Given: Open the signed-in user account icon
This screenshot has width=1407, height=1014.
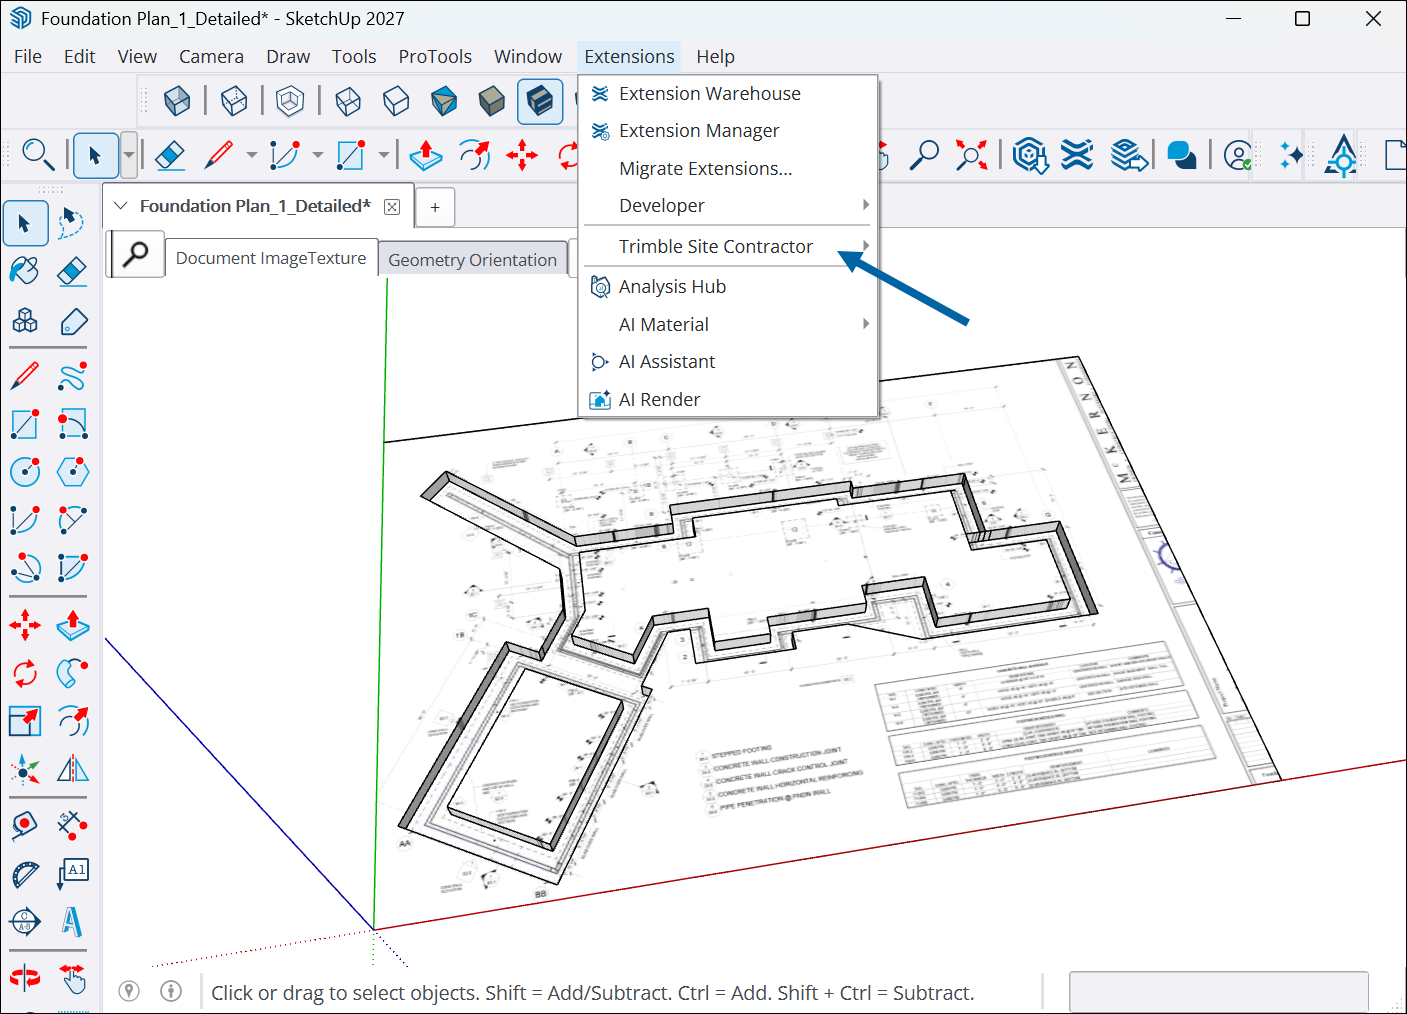Looking at the screenshot, I should [1238, 155].
